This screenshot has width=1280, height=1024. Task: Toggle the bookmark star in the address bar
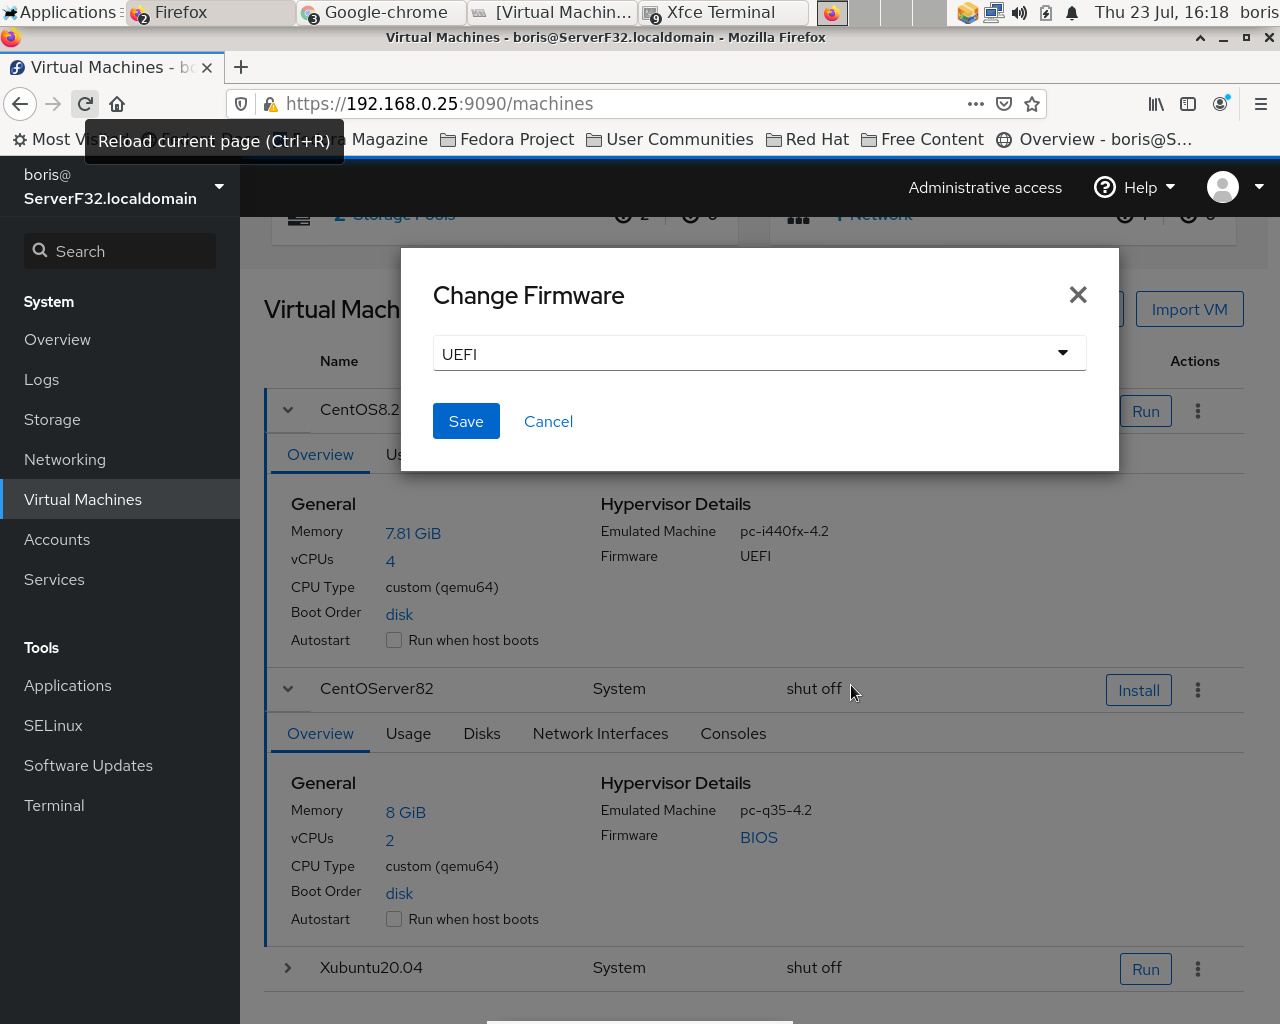point(1032,104)
